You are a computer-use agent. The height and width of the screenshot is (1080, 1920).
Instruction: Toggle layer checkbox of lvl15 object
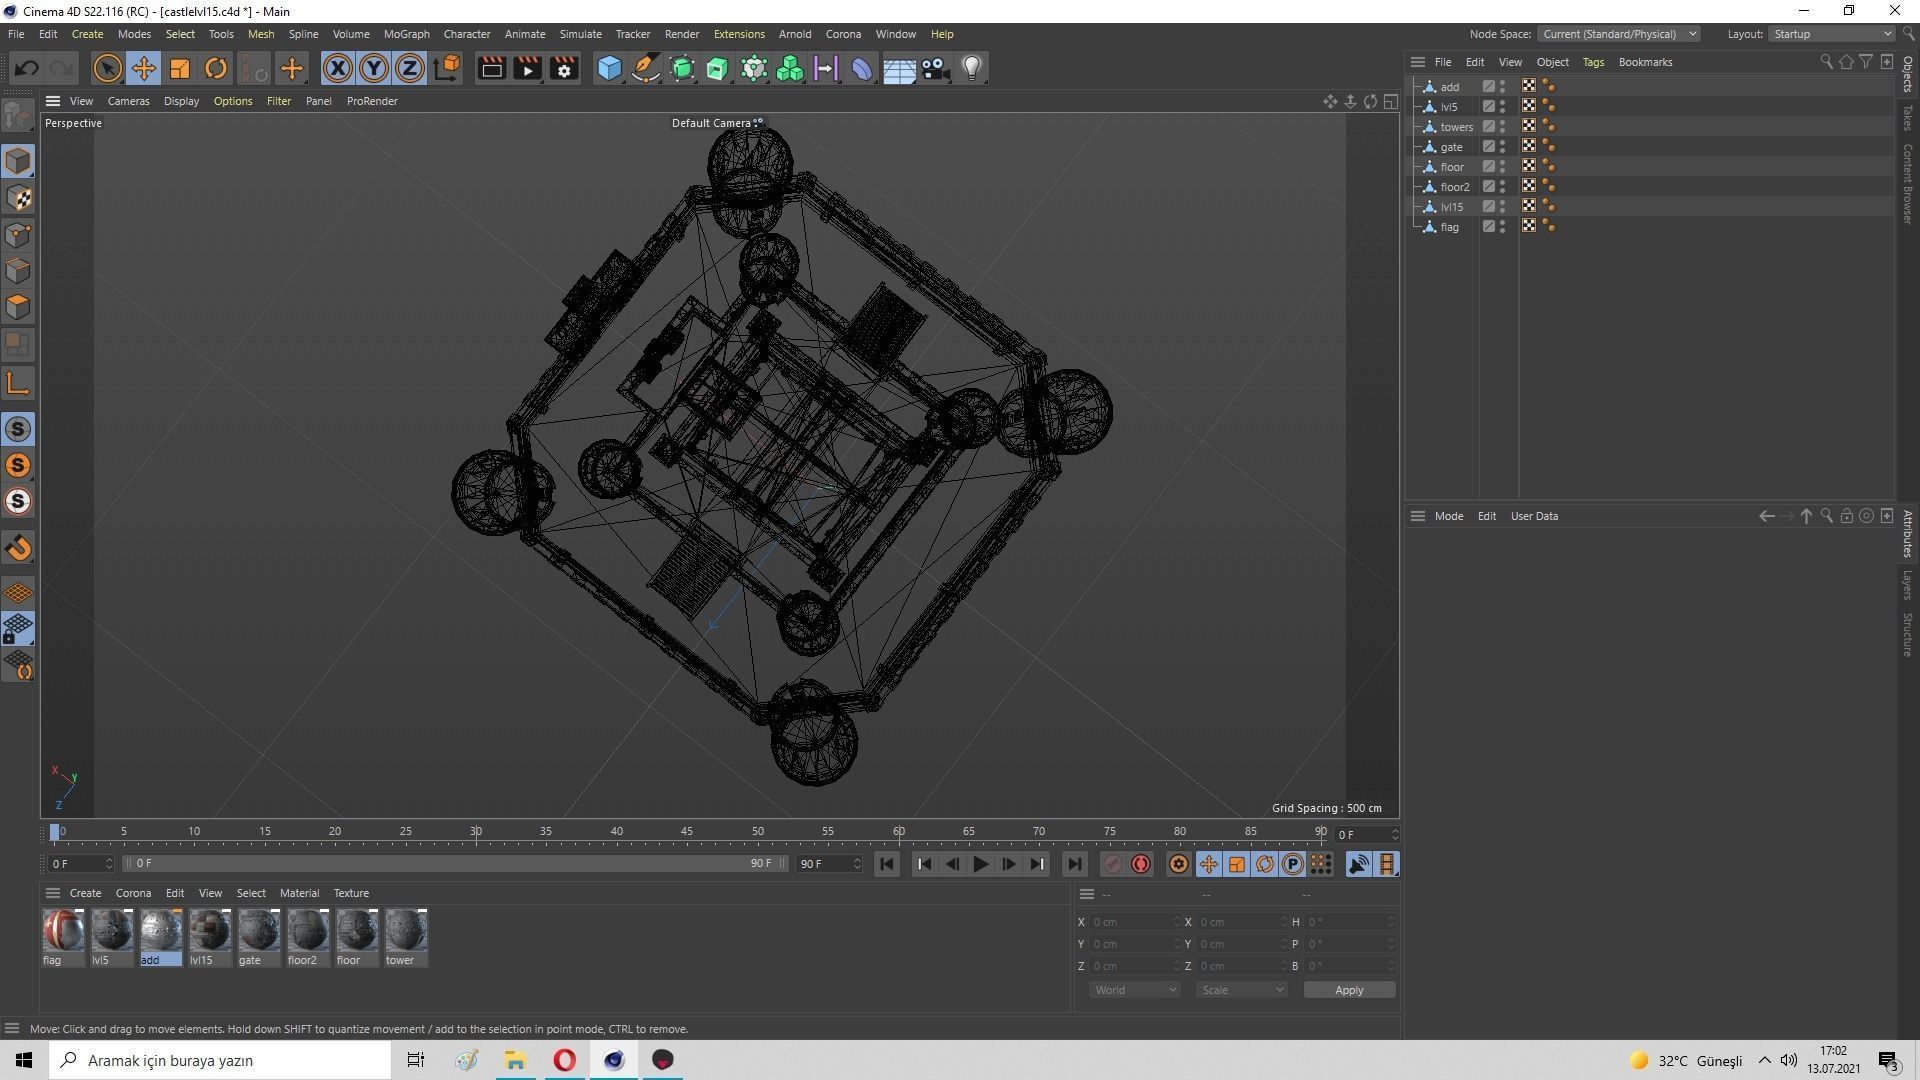(1488, 206)
